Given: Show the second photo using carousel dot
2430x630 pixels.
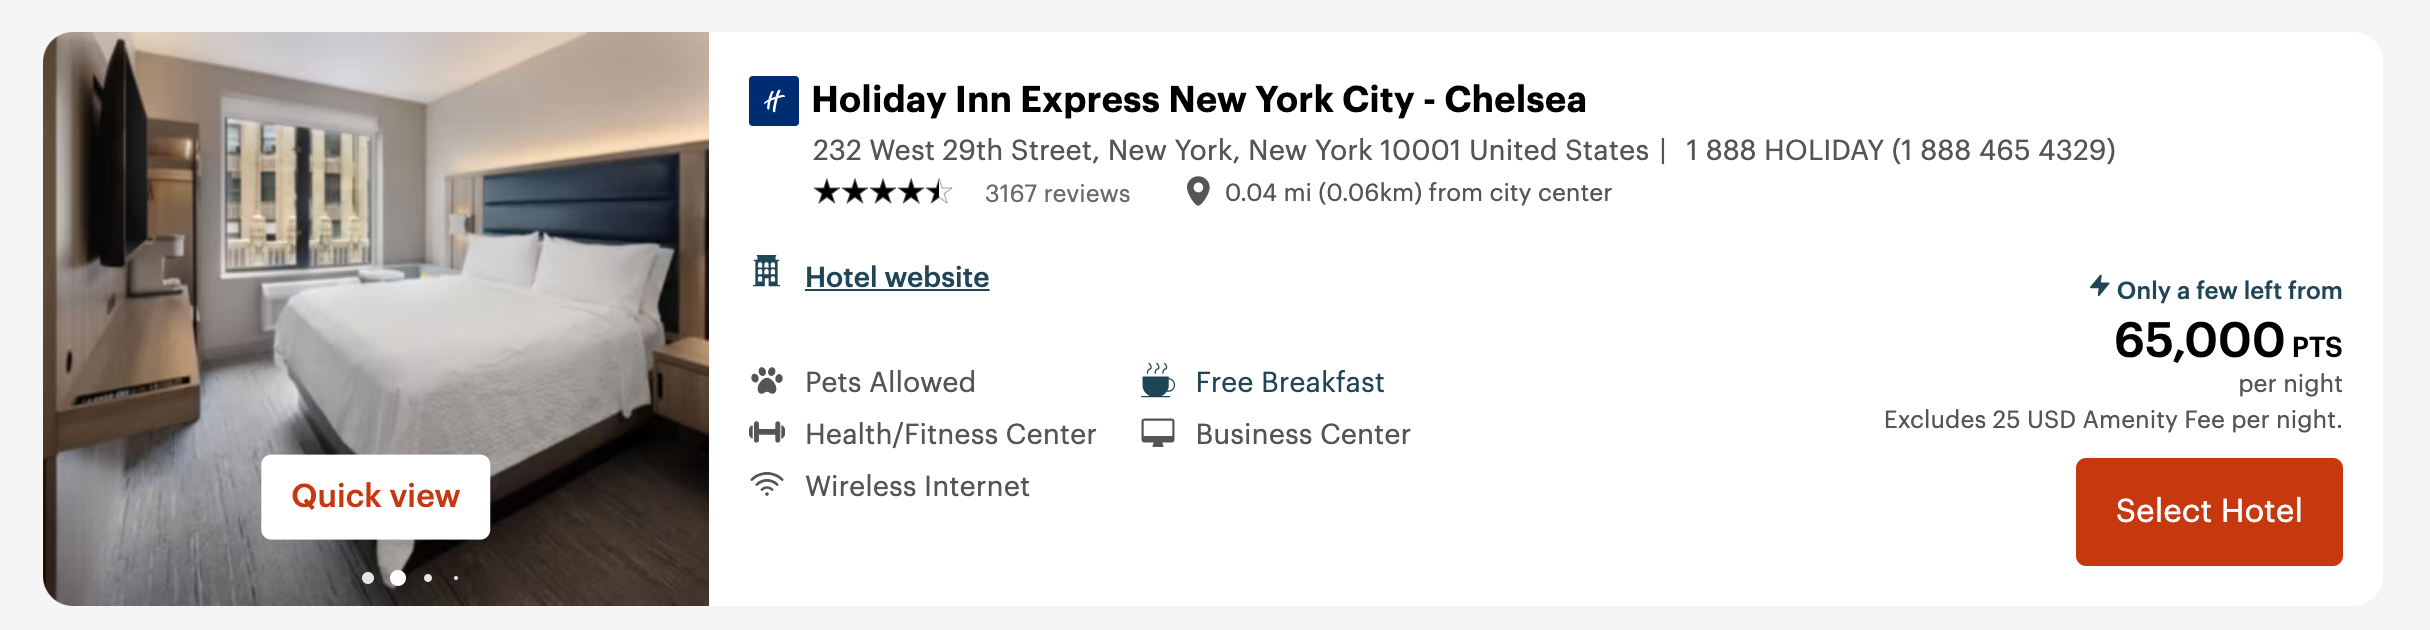Looking at the screenshot, I should point(400,577).
